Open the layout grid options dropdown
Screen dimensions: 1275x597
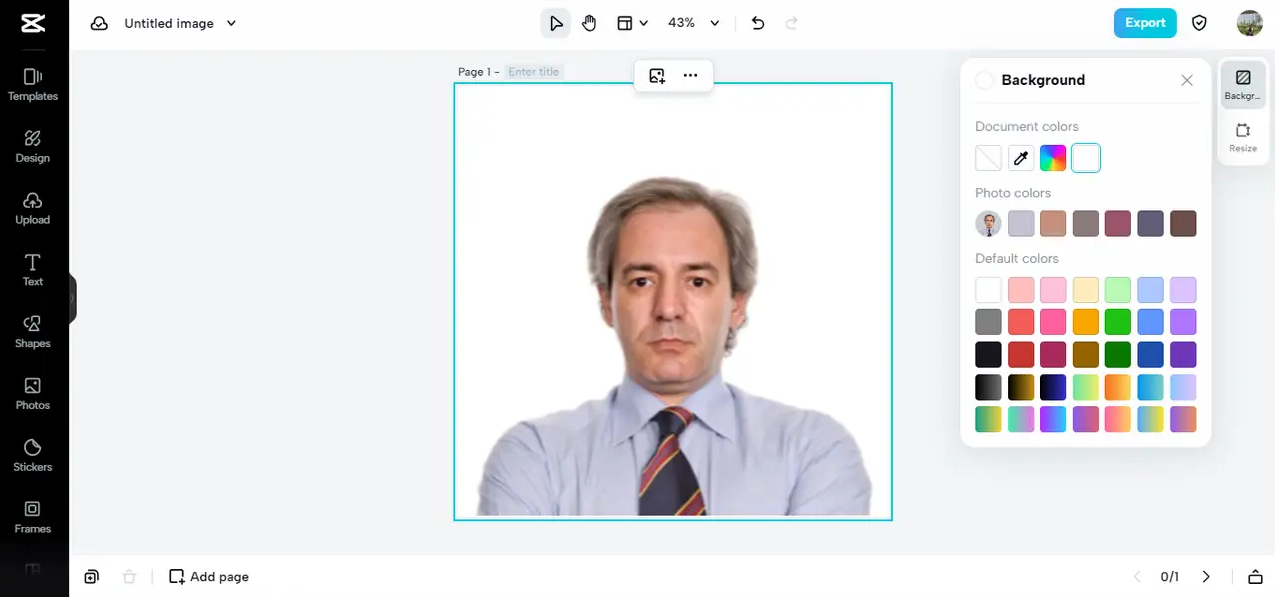click(x=632, y=23)
